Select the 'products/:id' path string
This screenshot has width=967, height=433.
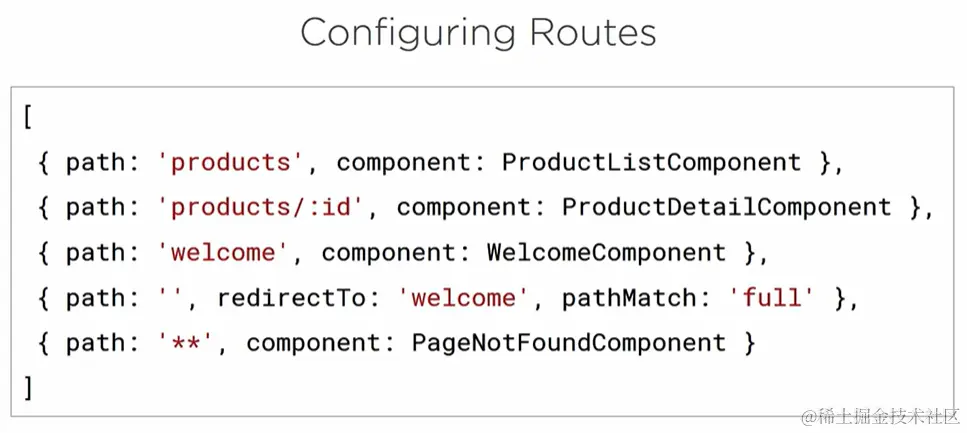point(261,208)
